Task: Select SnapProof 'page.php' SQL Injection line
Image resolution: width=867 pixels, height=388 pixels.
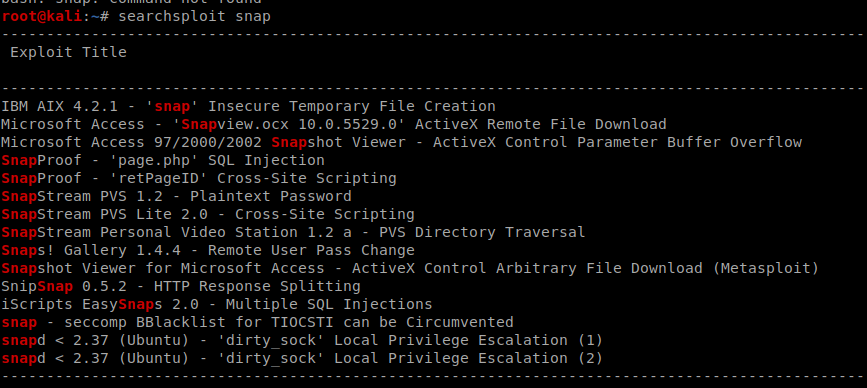Action: (x=163, y=161)
